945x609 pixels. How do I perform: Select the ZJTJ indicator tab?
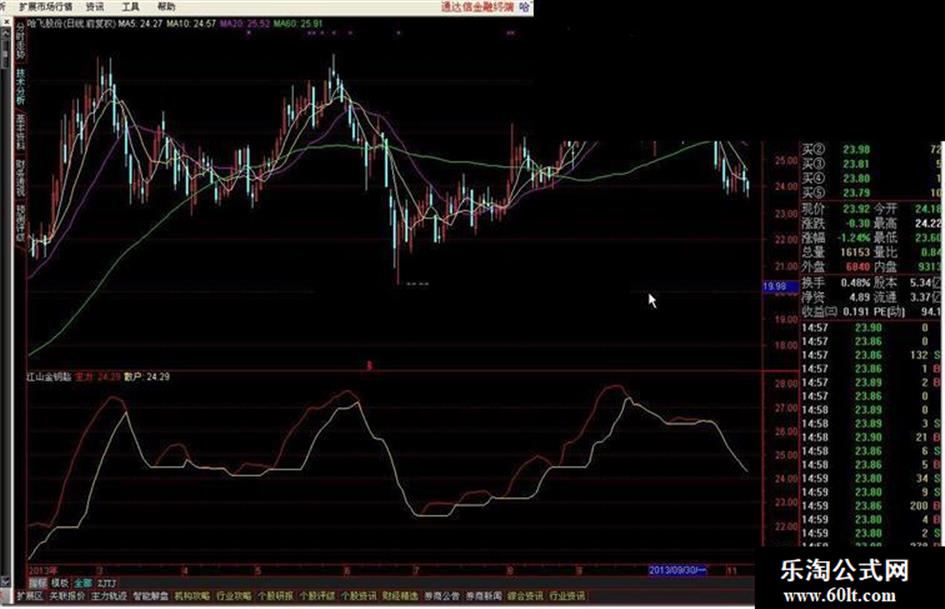coord(106,583)
